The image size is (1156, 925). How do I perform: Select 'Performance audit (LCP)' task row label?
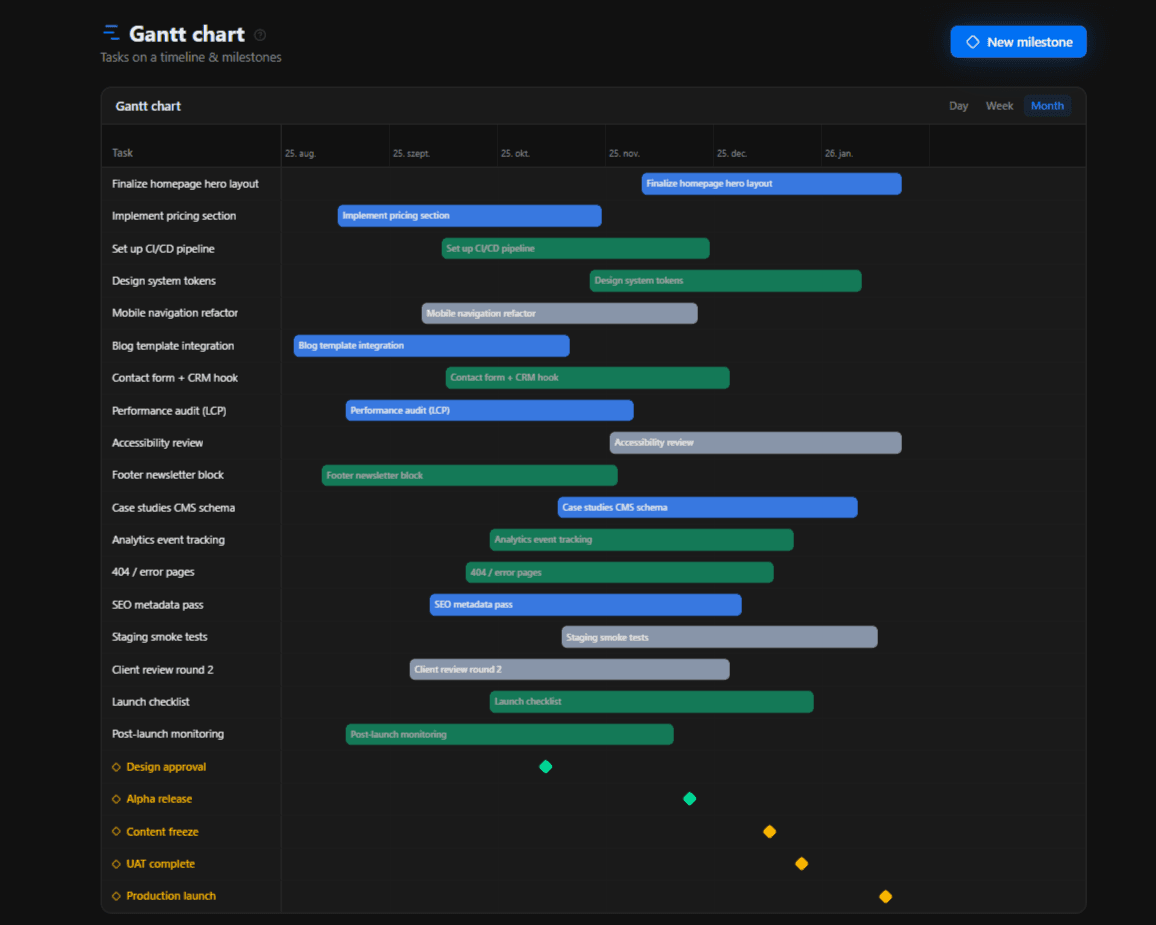(x=169, y=411)
